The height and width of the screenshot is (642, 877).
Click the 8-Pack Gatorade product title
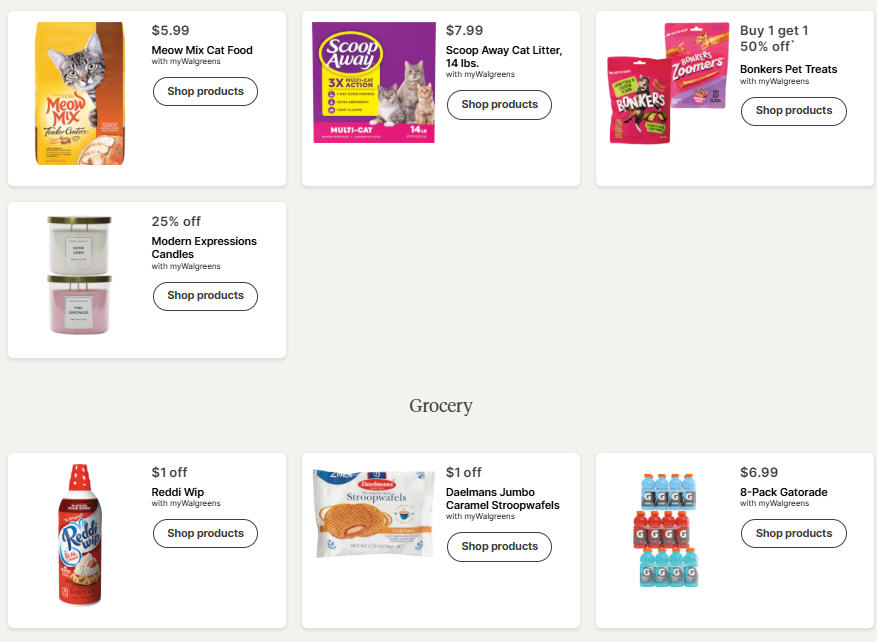tap(783, 492)
